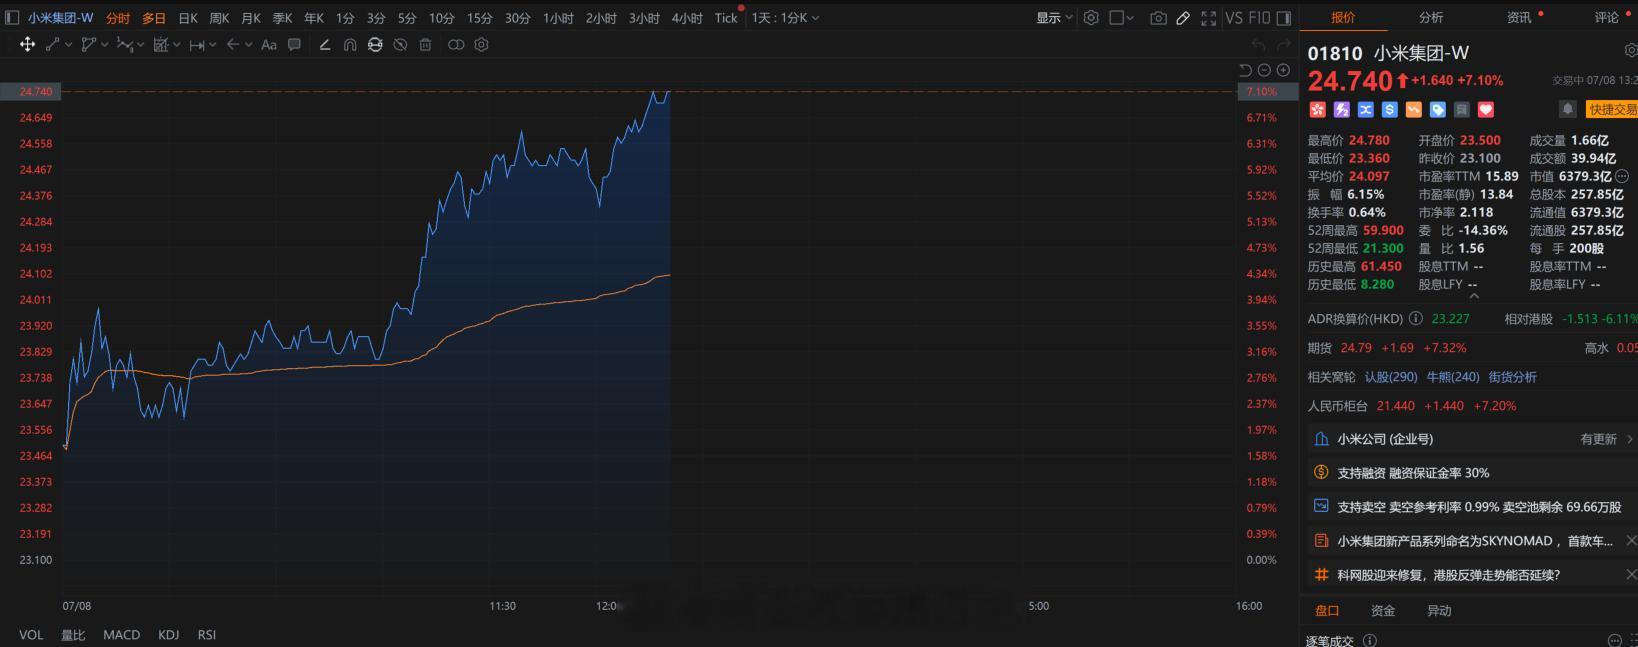Expand arrow tool options dropdown

point(248,45)
